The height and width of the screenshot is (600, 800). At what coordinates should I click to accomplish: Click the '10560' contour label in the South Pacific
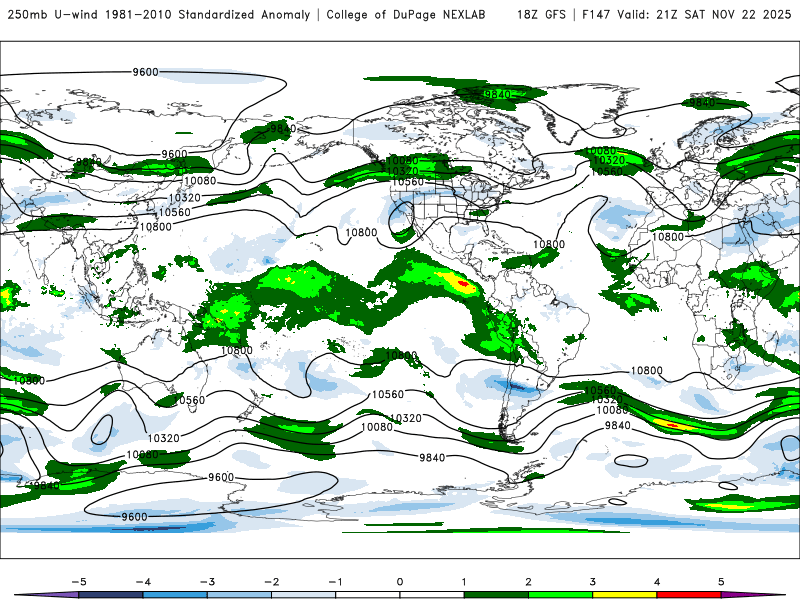(388, 394)
